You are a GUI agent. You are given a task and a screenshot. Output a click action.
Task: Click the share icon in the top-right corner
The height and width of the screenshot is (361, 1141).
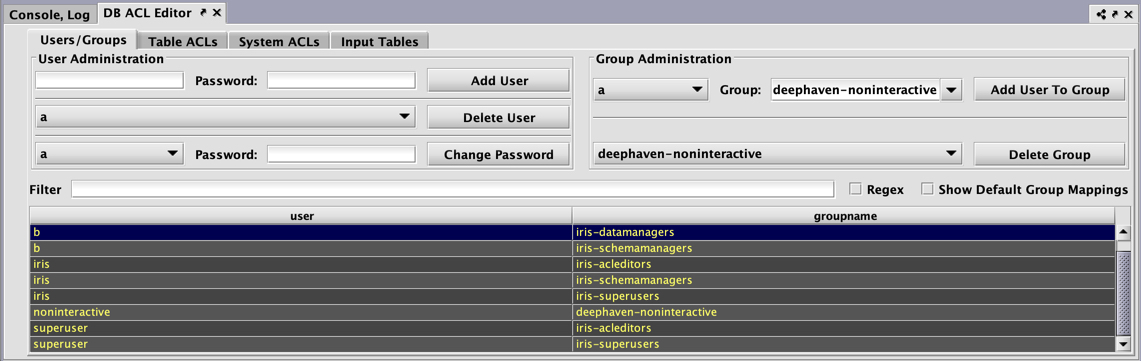click(1101, 14)
